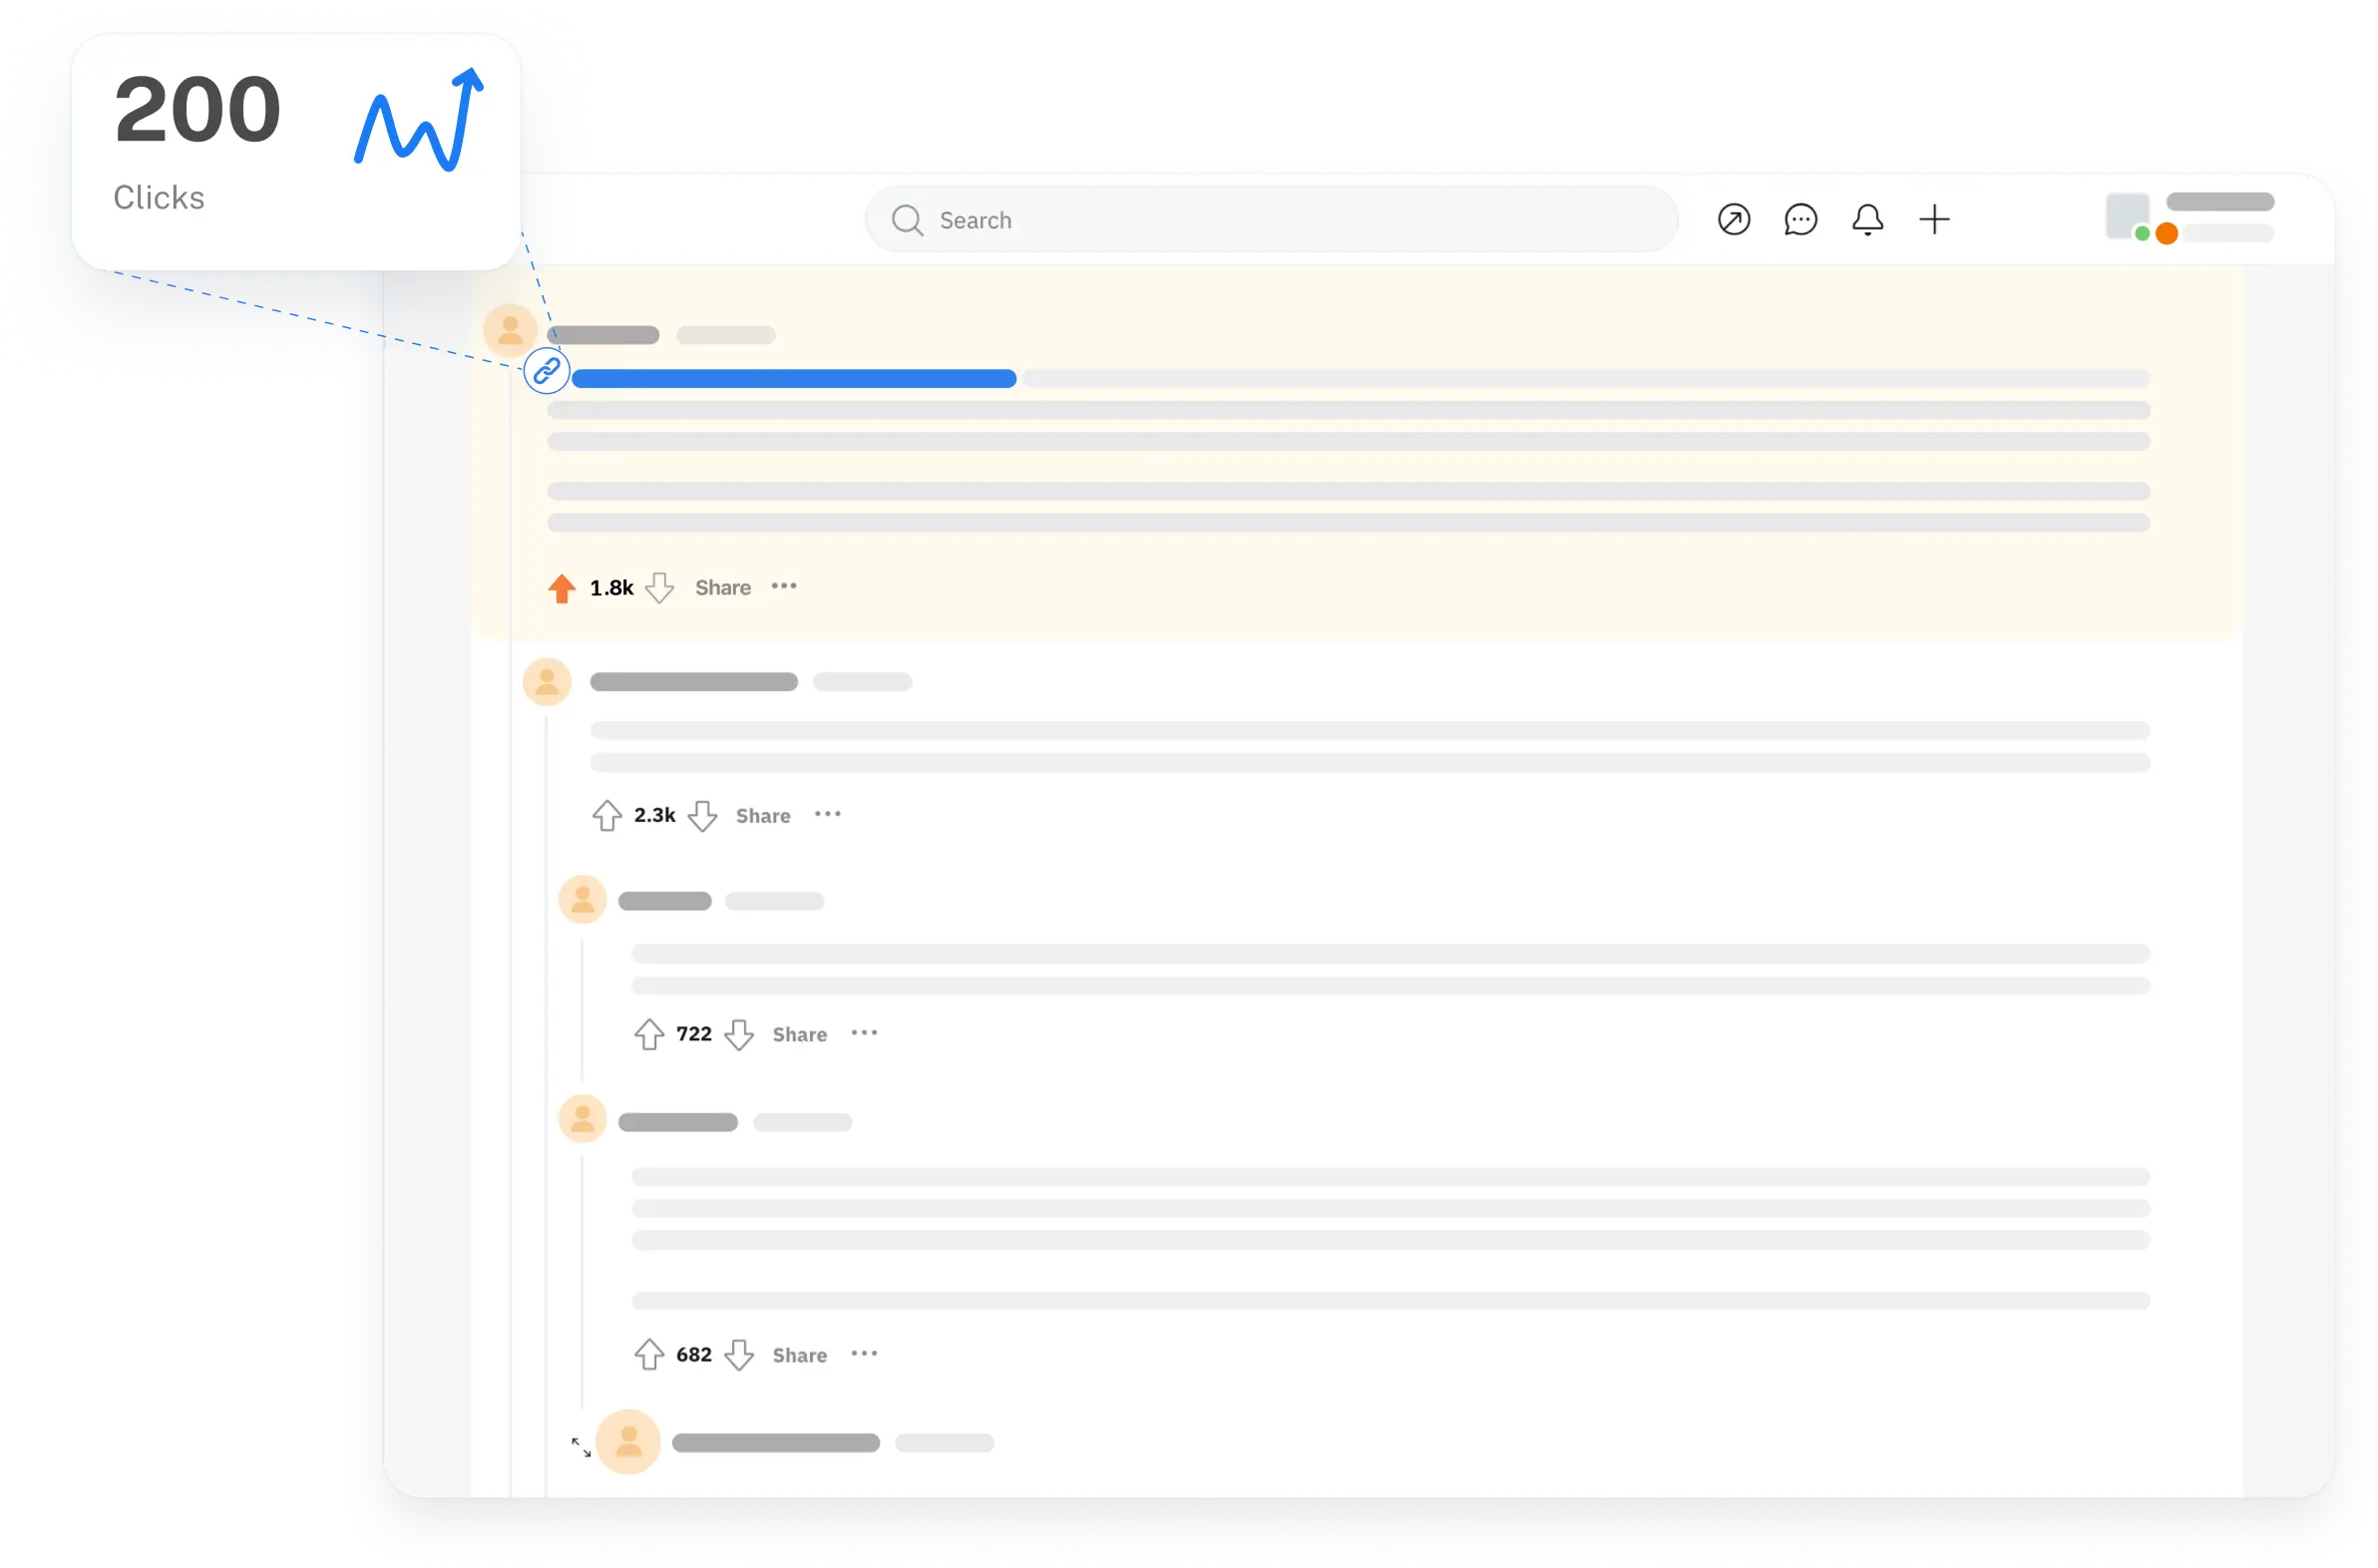The image size is (2378, 1568).
Task: Open the notifications bell icon
Action: [x=1867, y=219]
